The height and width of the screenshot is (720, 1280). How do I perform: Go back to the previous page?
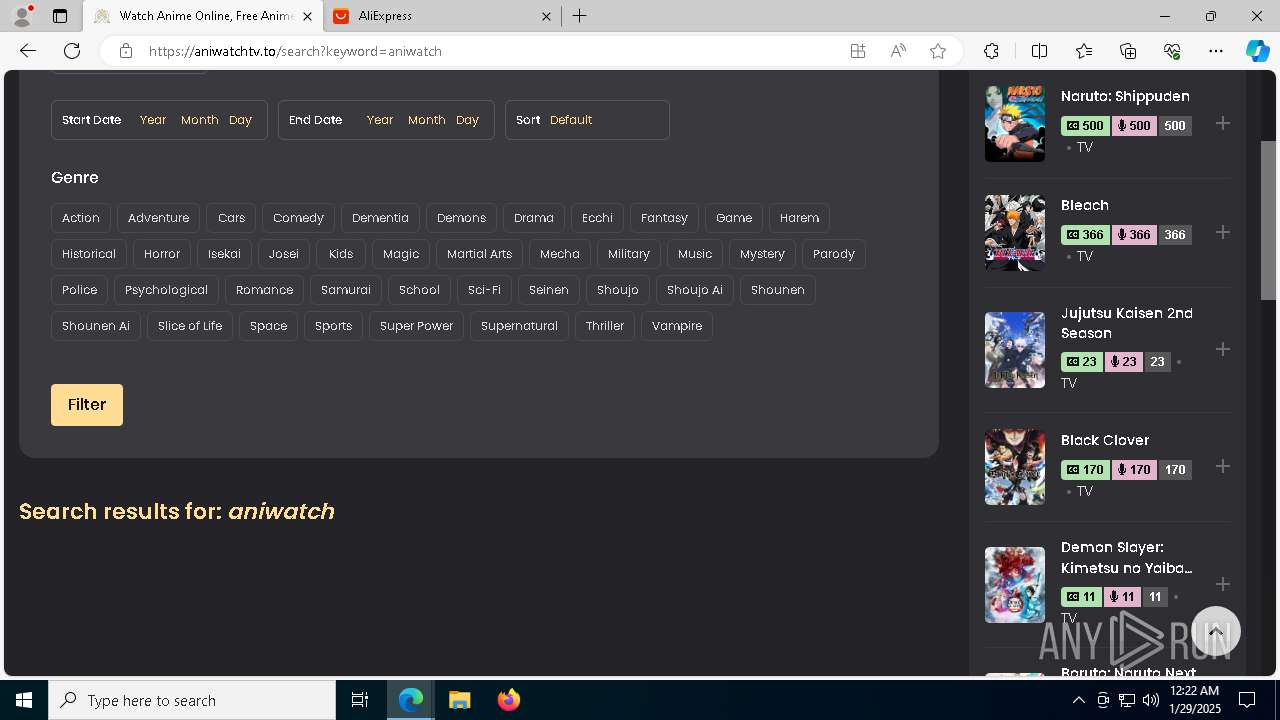pyautogui.click(x=28, y=51)
